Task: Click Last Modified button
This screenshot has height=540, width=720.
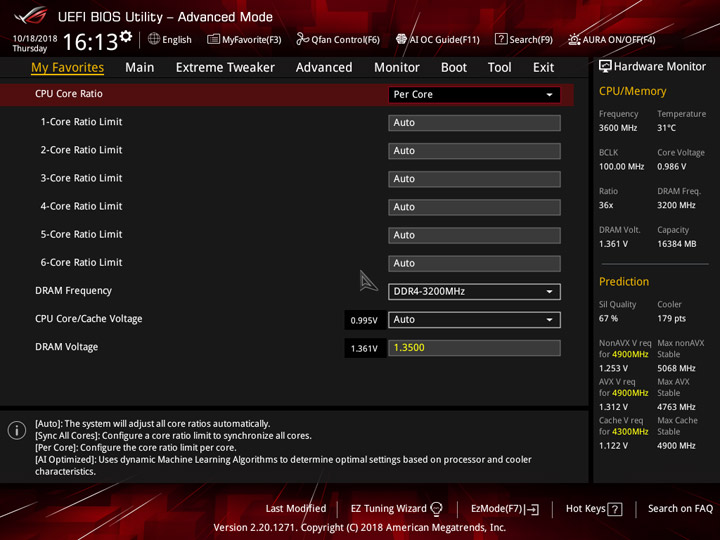Action: tap(296, 509)
